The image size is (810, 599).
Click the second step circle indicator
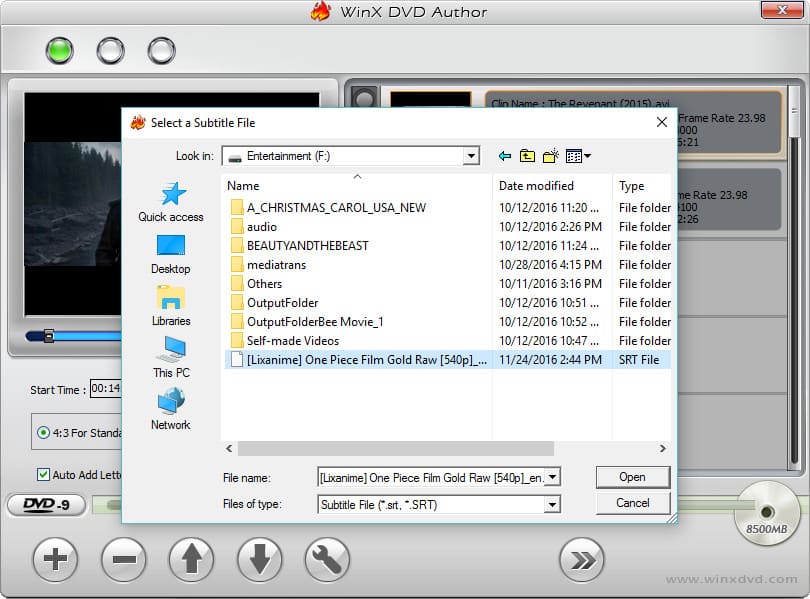click(111, 51)
